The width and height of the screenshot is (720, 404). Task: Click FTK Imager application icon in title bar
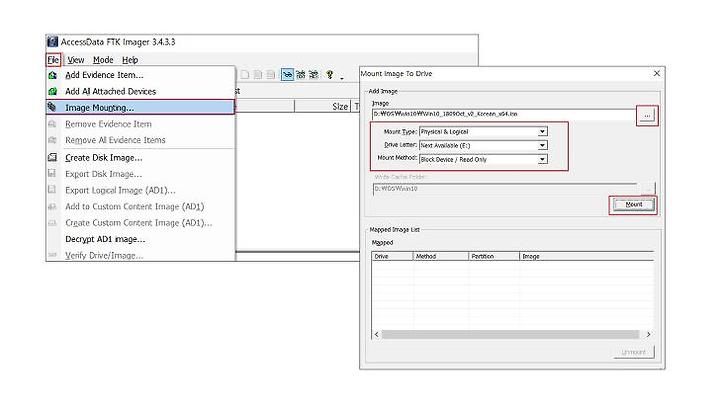coord(53,42)
